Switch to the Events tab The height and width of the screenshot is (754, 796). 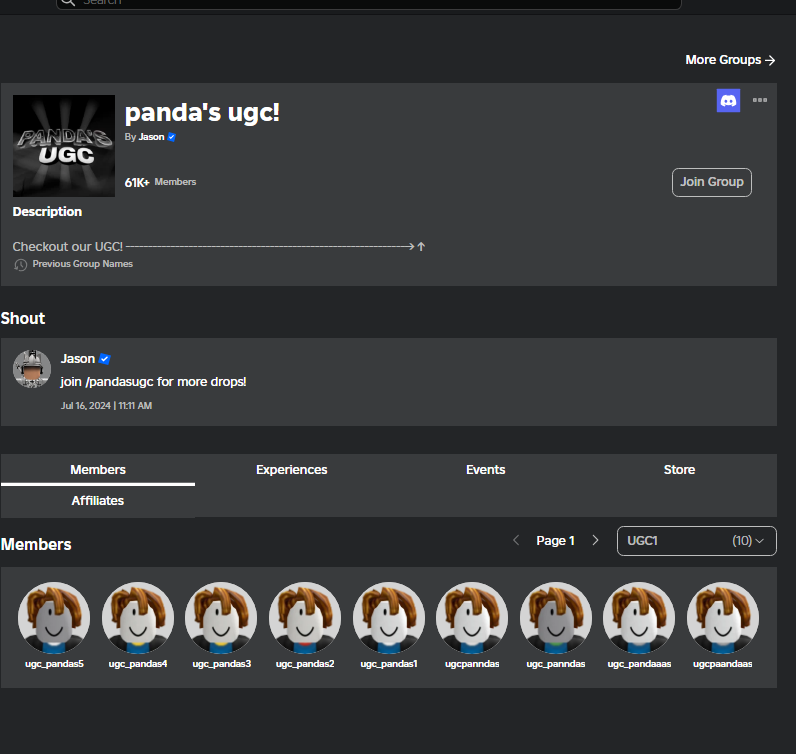(x=485, y=470)
